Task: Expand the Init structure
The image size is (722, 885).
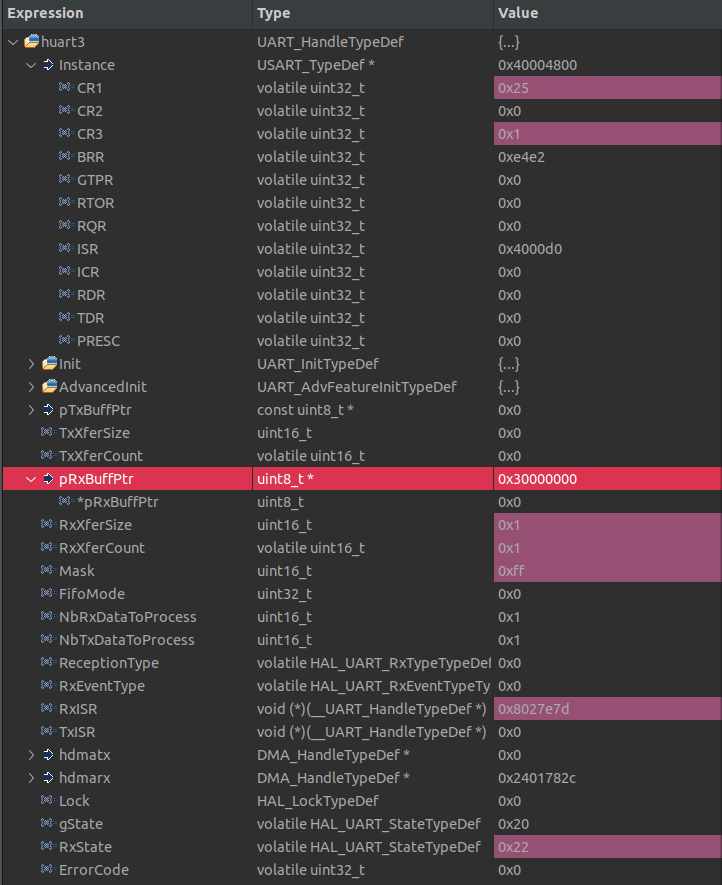Action: (x=30, y=364)
